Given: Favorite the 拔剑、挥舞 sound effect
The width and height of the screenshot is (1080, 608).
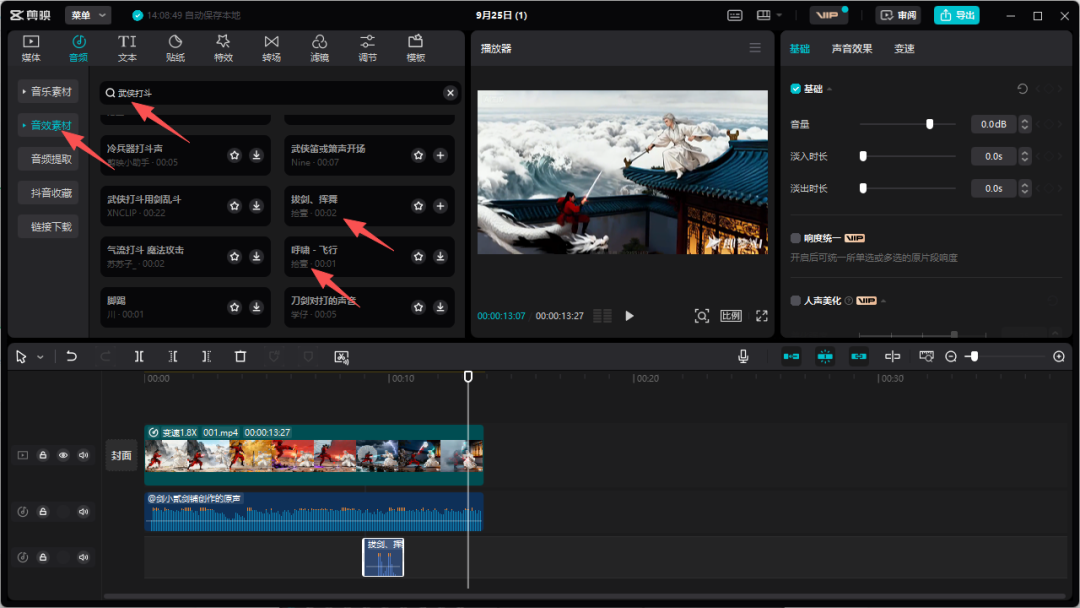Looking at the screenshot, I should coord(418,206).
